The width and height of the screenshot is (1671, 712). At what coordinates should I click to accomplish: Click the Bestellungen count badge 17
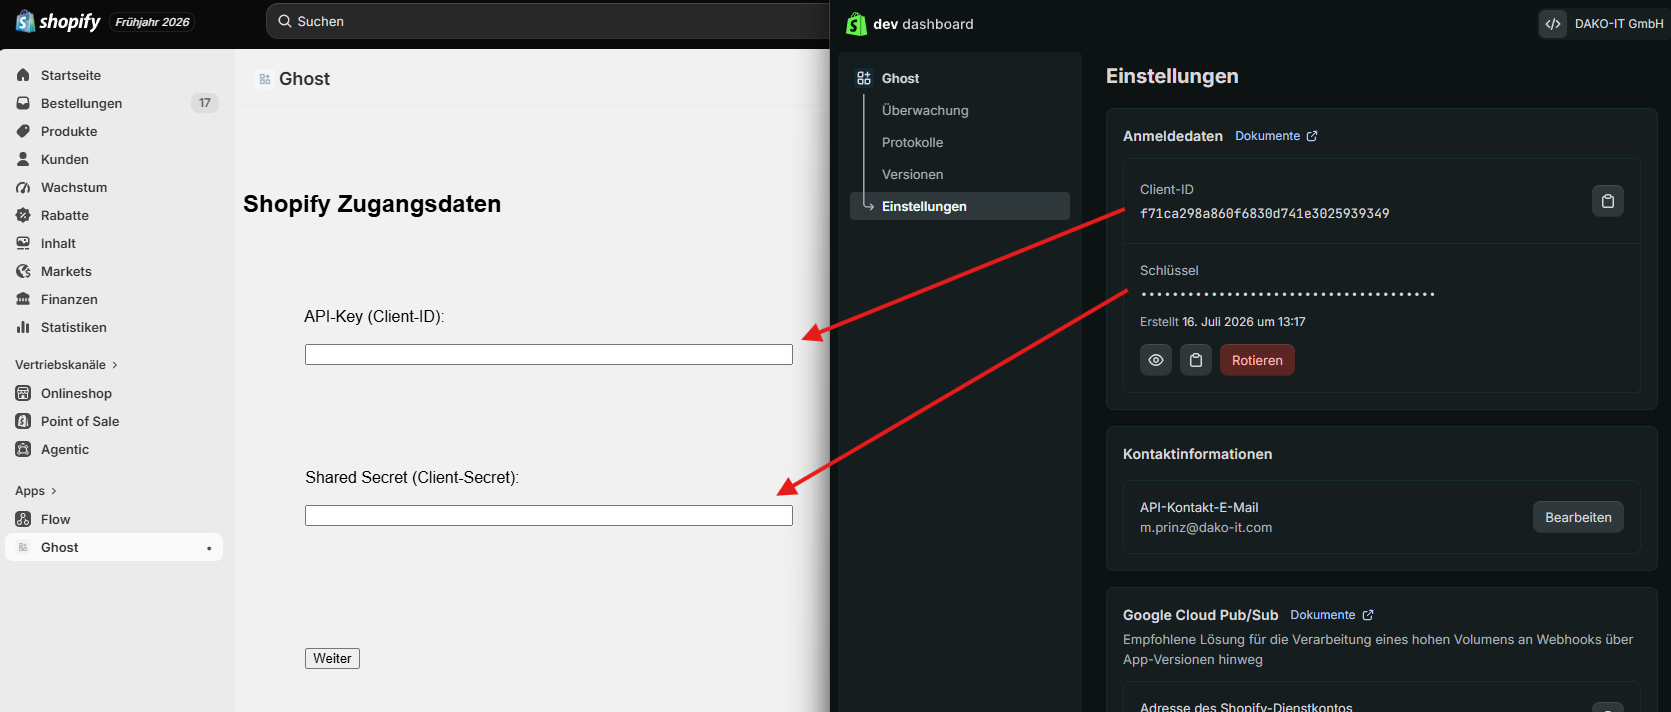coord(205,103)
